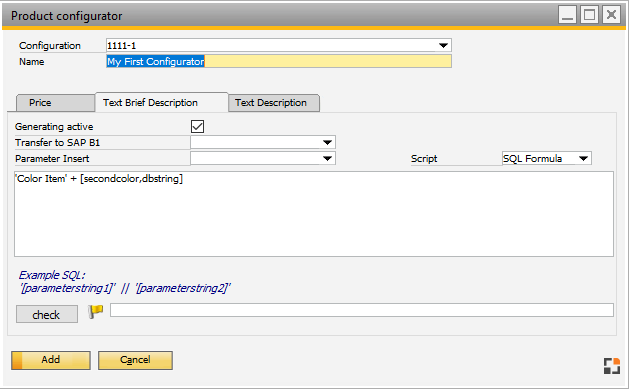Click the check button
Screen dimensions: 629x389
(47, 314)
